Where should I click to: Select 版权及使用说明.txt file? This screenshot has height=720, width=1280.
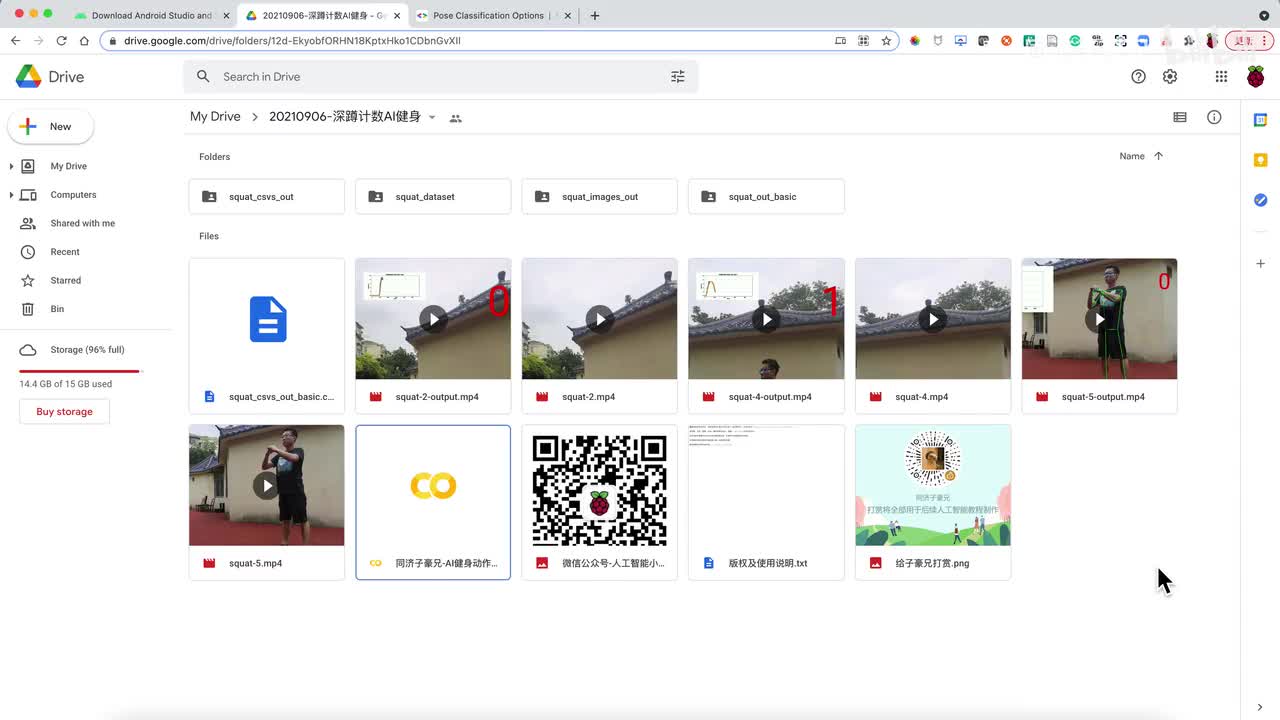(x=766, y=502)
